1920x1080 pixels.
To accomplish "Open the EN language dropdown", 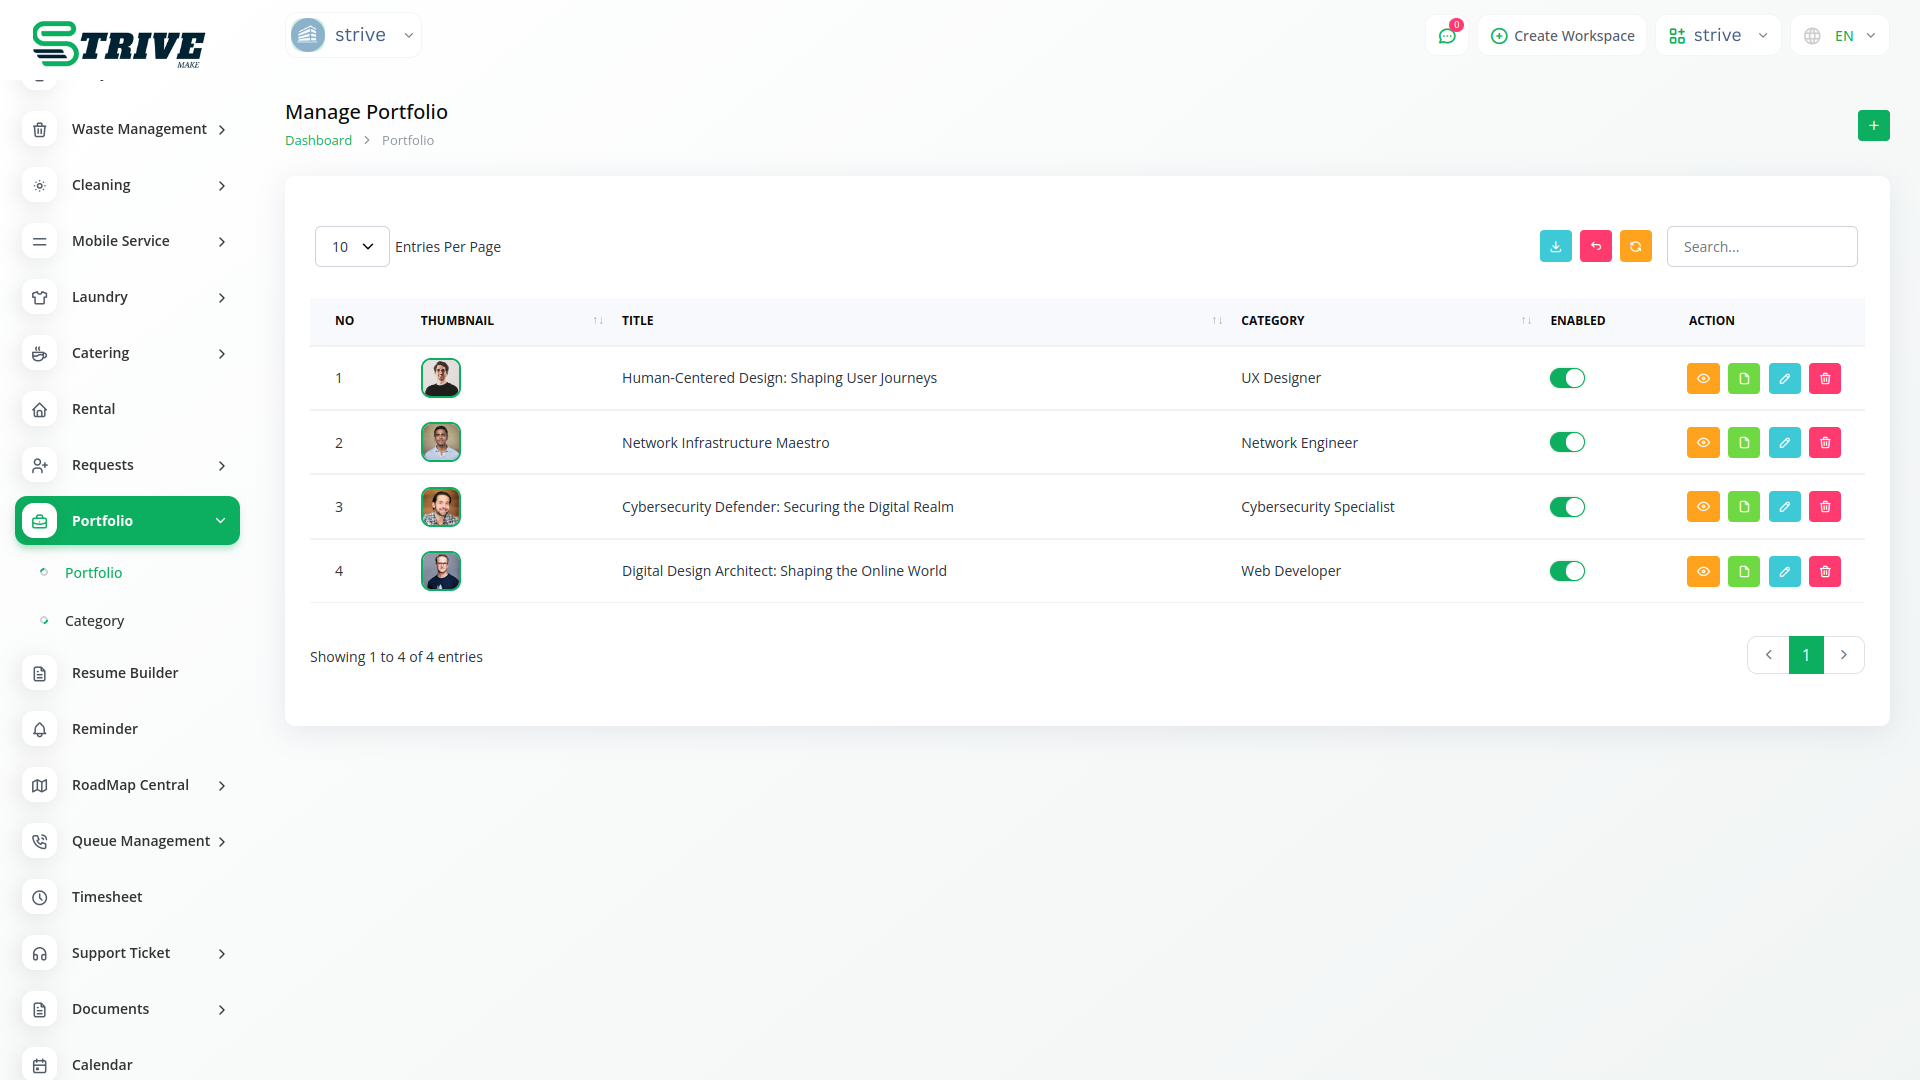I will 1840,36.
